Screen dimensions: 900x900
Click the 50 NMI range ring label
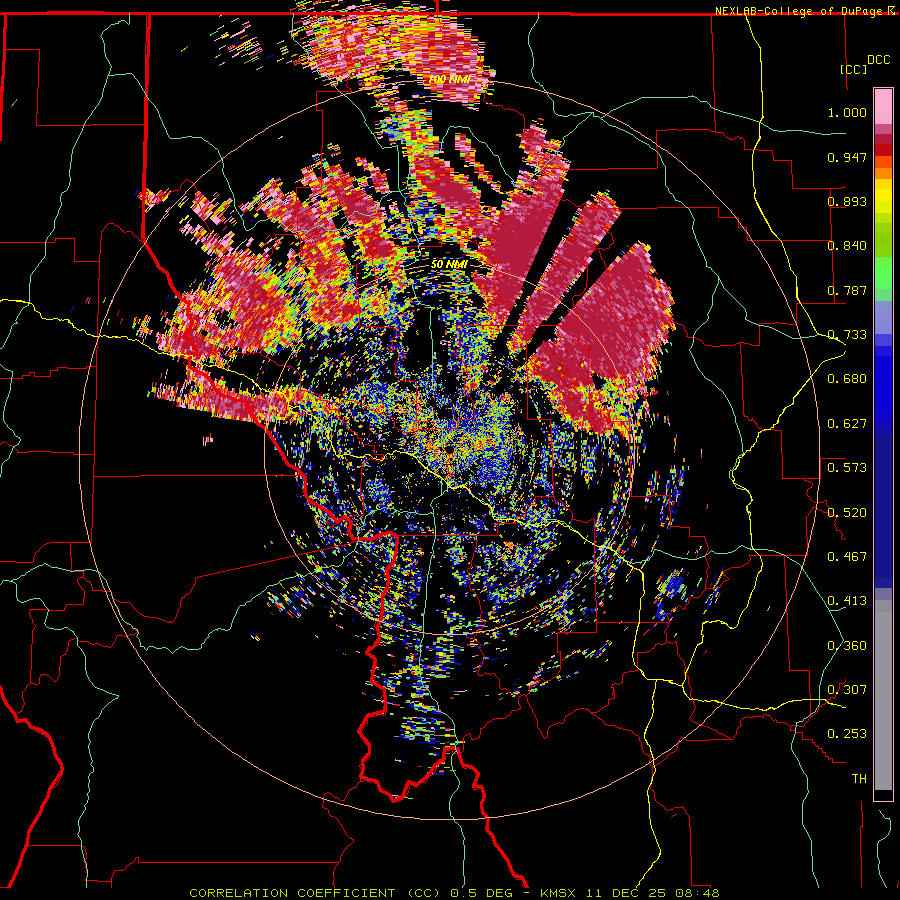tap(449, 265)
